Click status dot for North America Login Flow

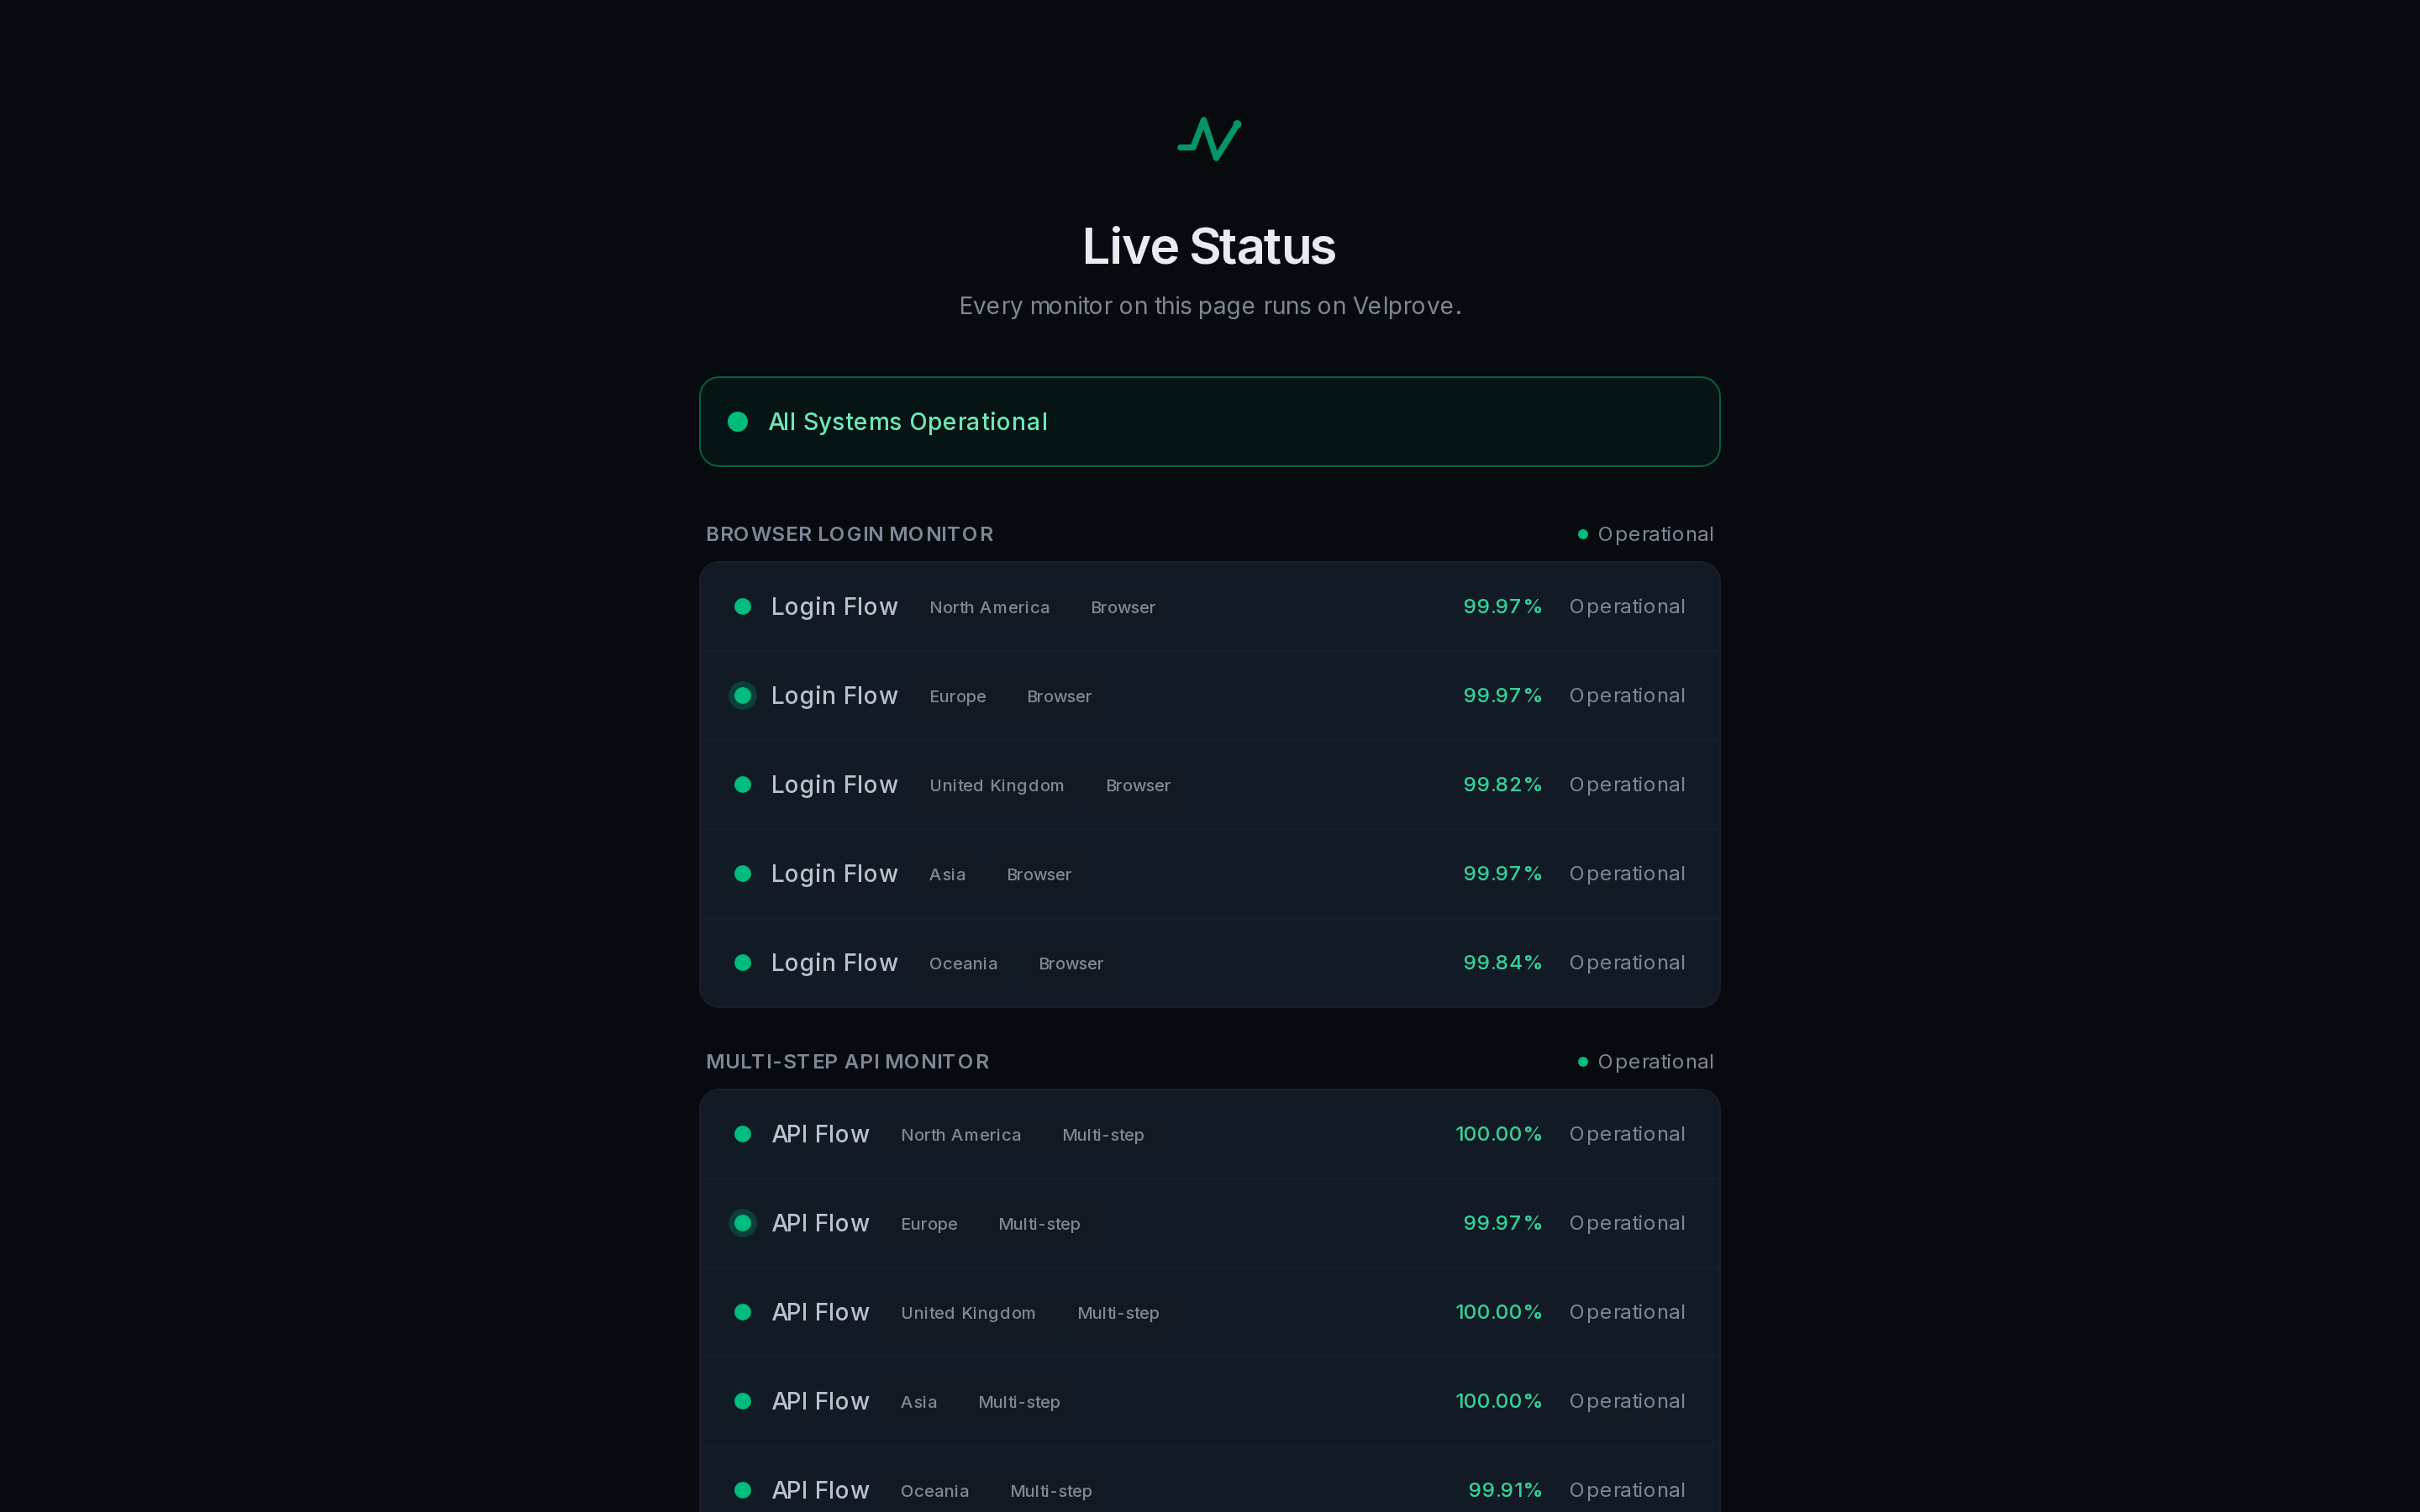pyautogui.click(x=743, y=606)
